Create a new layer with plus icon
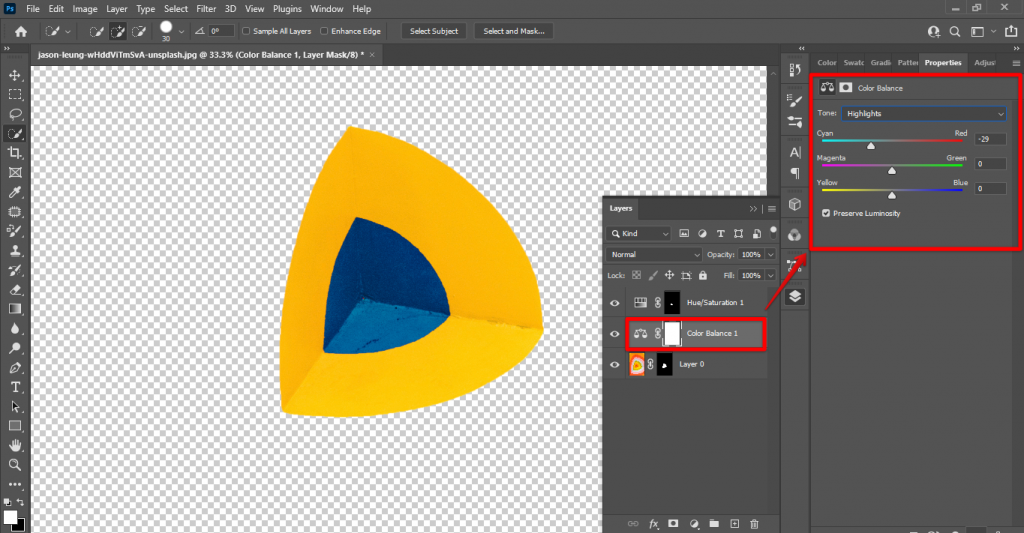The width and height of the screenshot is (1024, 533). tap(734, 523)
